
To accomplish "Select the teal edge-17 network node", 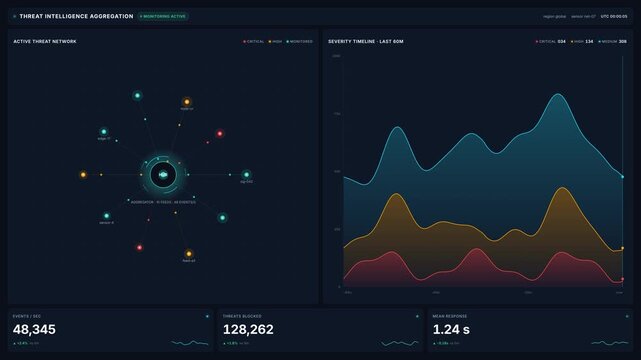I will point(104,132).
